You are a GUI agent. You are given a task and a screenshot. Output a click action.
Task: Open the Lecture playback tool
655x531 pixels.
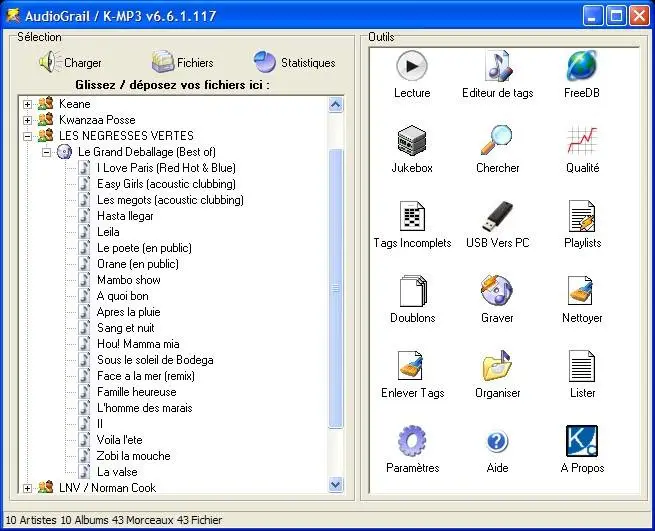point(412,74)
